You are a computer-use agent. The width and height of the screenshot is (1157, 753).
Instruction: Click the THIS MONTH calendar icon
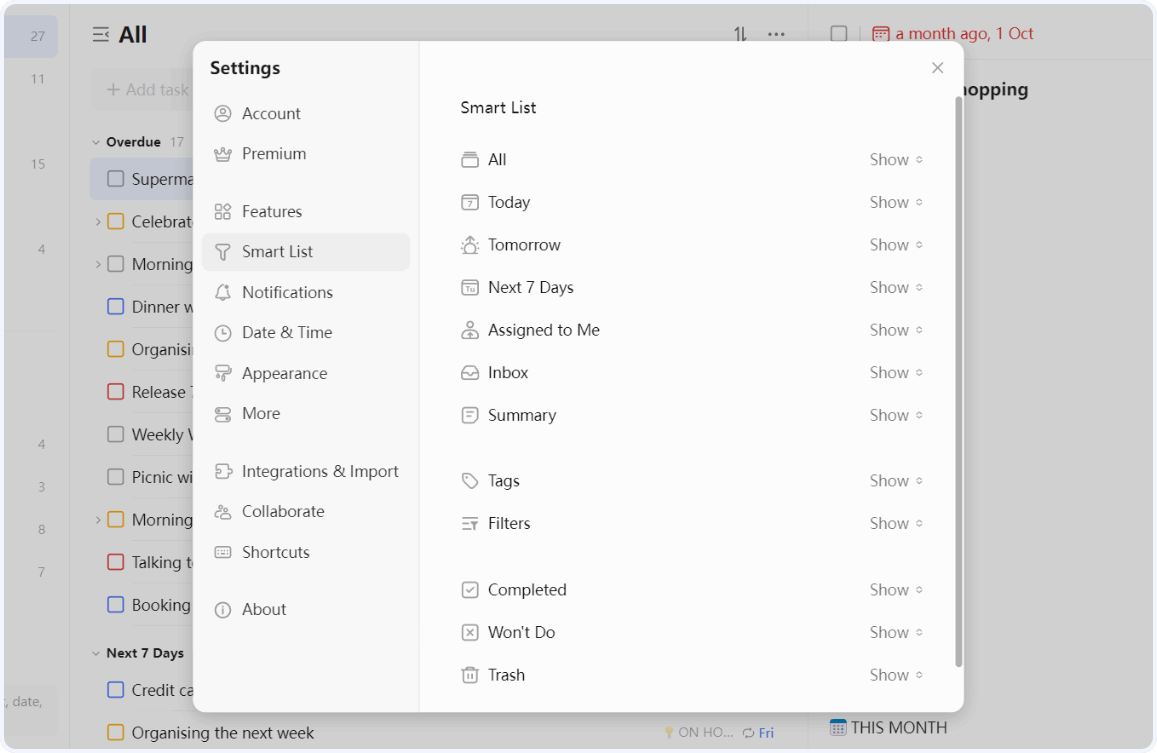click(840, 727)
